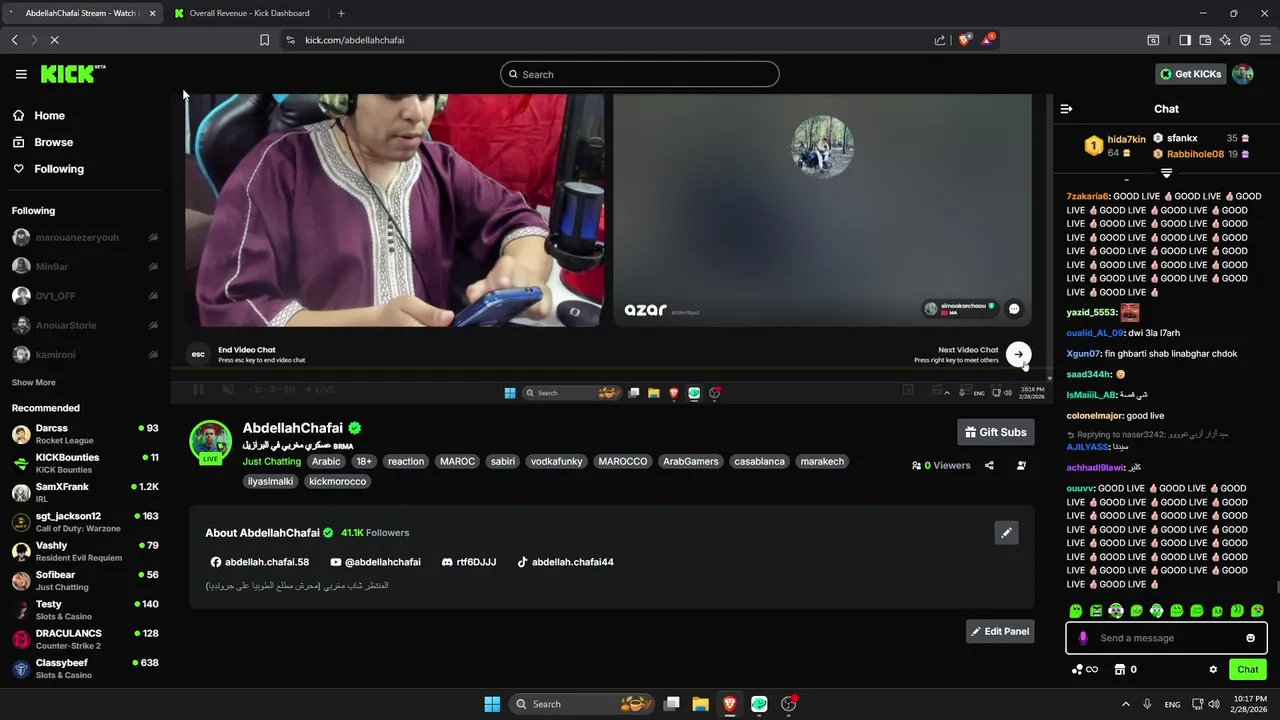Click the user-add icon next to share
1280x720 pixels.
tap(1021, 465)
